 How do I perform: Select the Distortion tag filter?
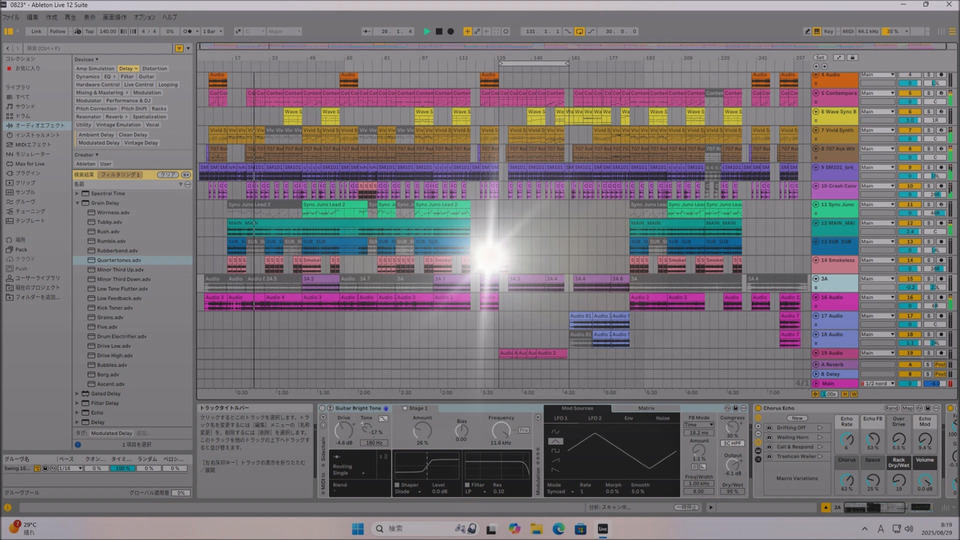pos(155,68)
